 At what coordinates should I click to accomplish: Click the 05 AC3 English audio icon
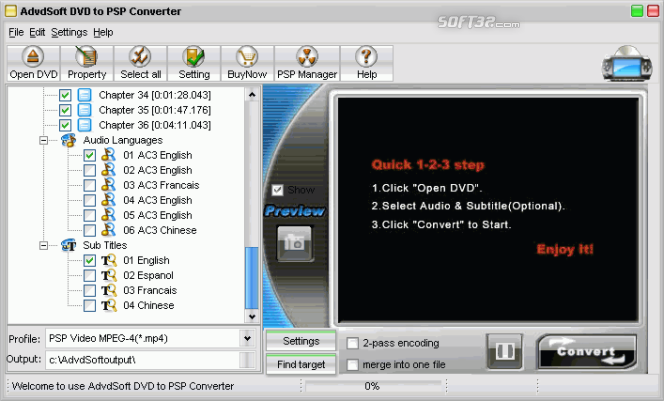click(108, 215)
